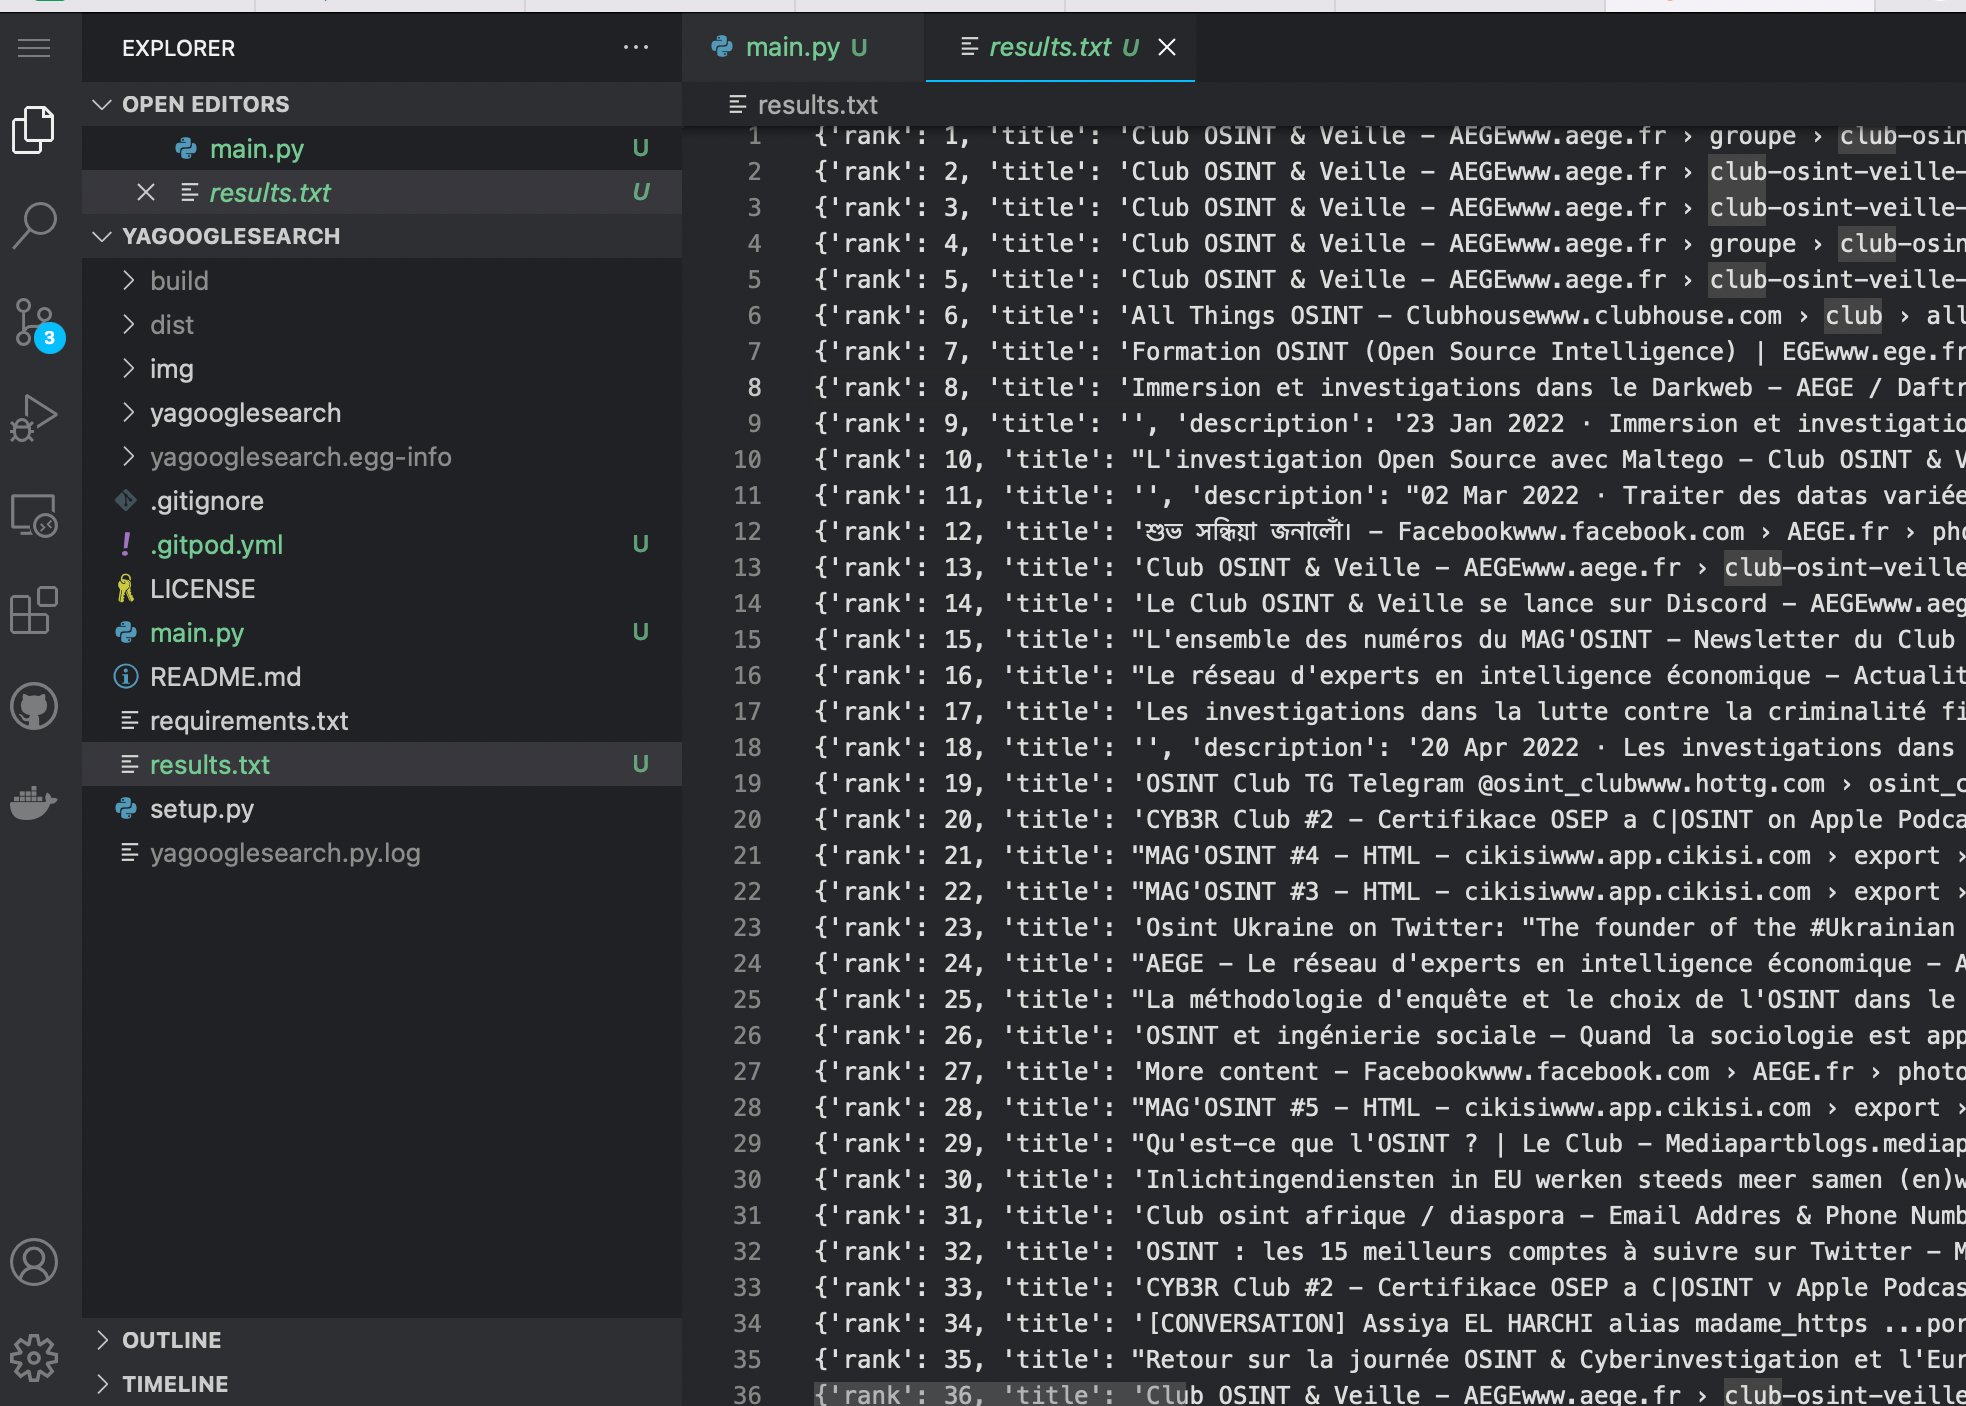This screenshot has width=1966, height=1406.
Task: Switch to the main.py editor tab
Action: coord(791,47)
